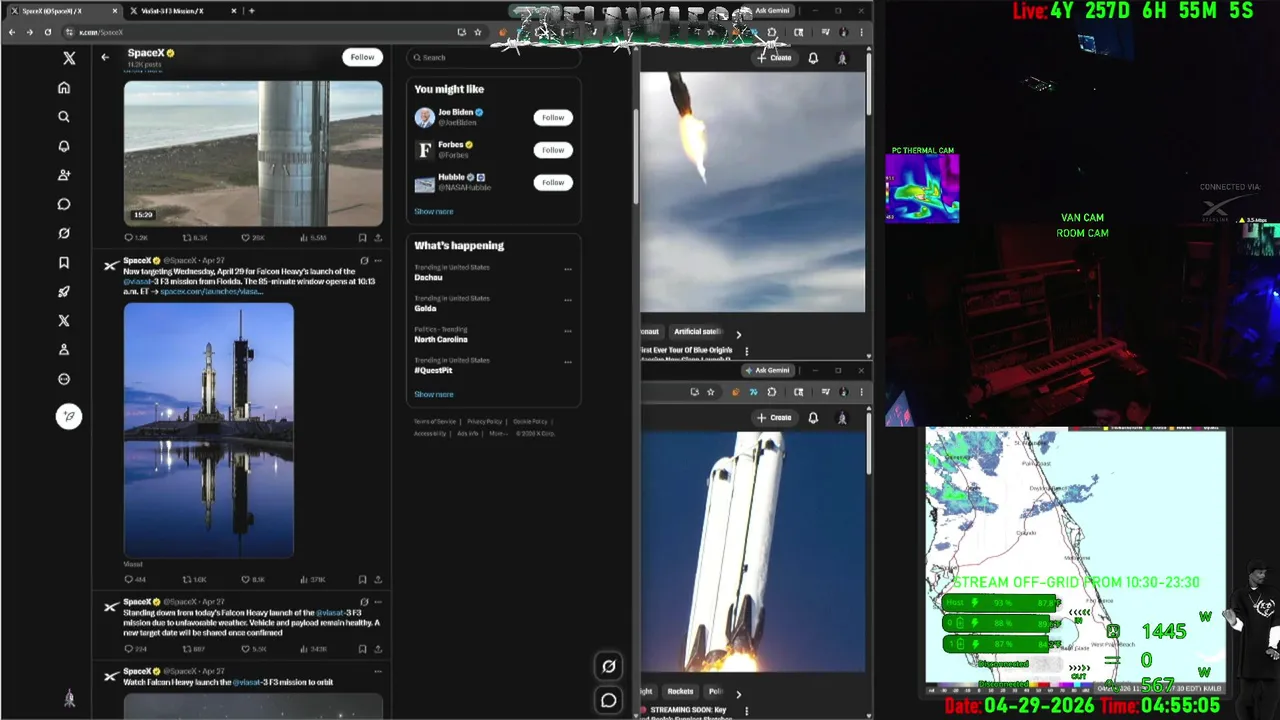Play the 15:29 Starship video thumbnail

pyautogui.click(x=253, y=153)
